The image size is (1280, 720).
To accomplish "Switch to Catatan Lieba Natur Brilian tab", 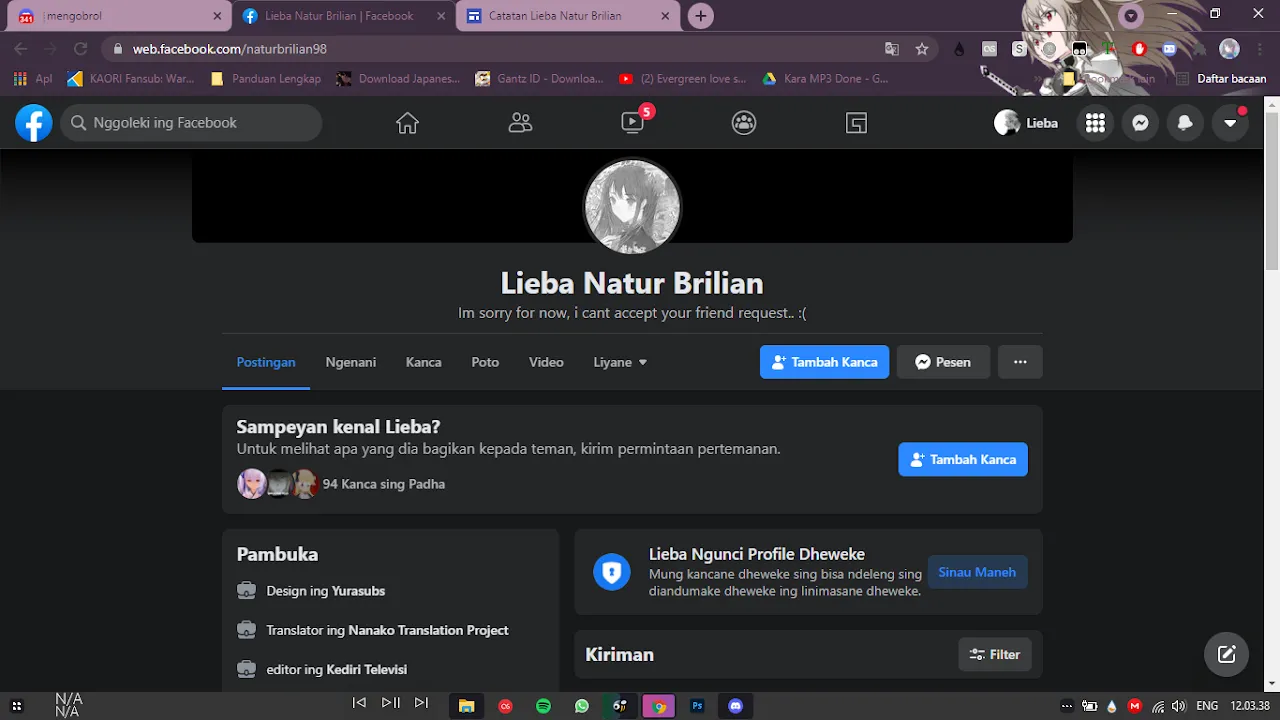I will click(x=570, y=16).
